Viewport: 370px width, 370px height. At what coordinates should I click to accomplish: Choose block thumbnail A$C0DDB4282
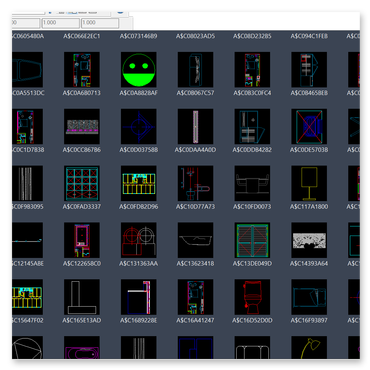(x=252, y=127)
